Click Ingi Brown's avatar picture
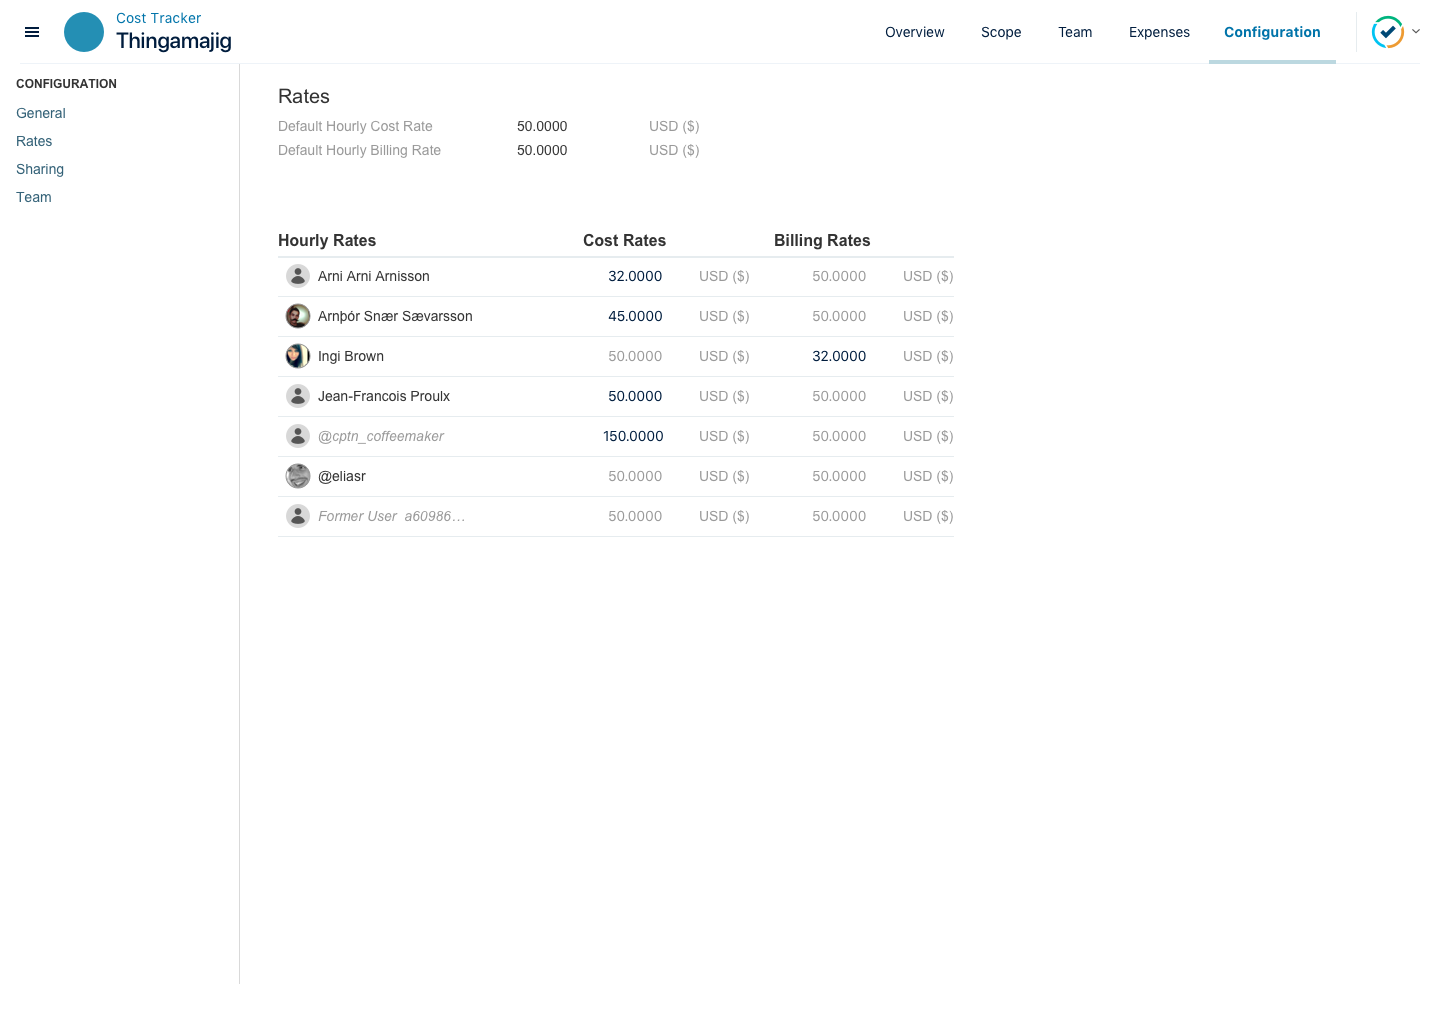 [298, 356]
